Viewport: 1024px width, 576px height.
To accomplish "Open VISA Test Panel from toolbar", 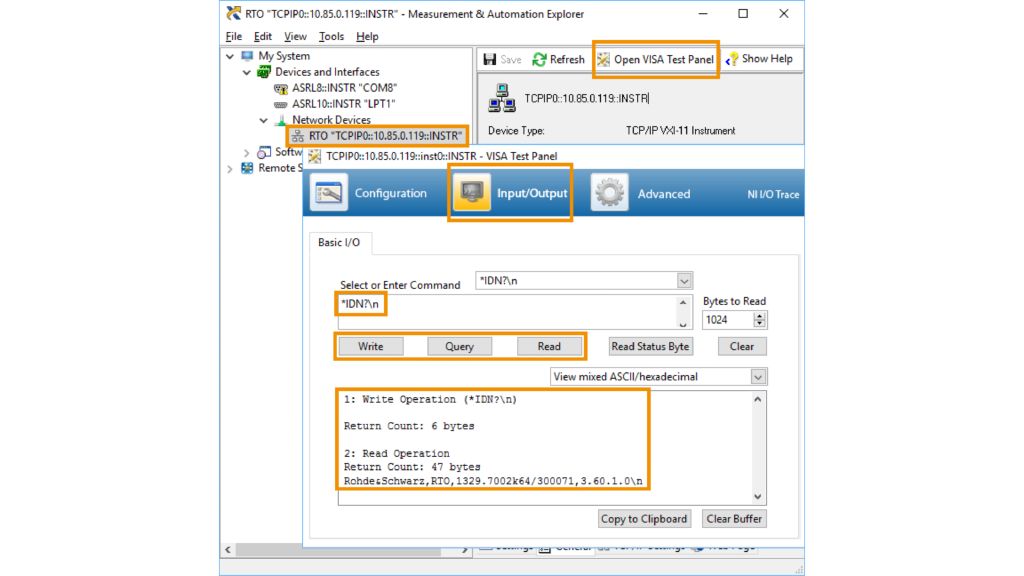I will tap(656, 59).
